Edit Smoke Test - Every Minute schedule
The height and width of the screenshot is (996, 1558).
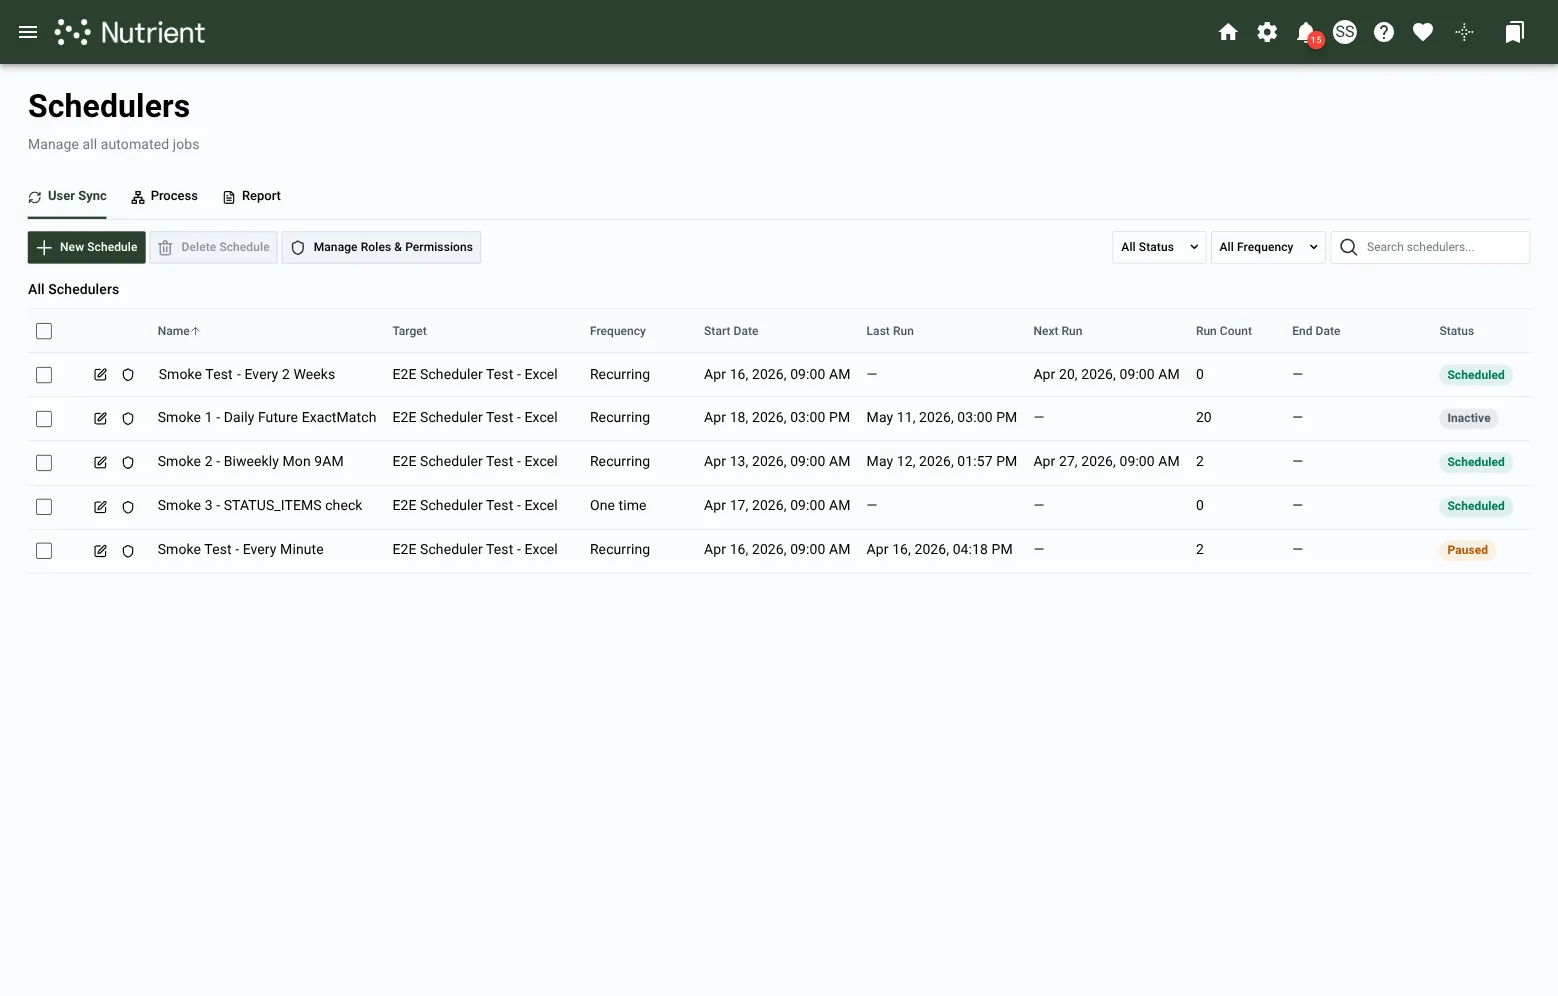click(100, 551)
